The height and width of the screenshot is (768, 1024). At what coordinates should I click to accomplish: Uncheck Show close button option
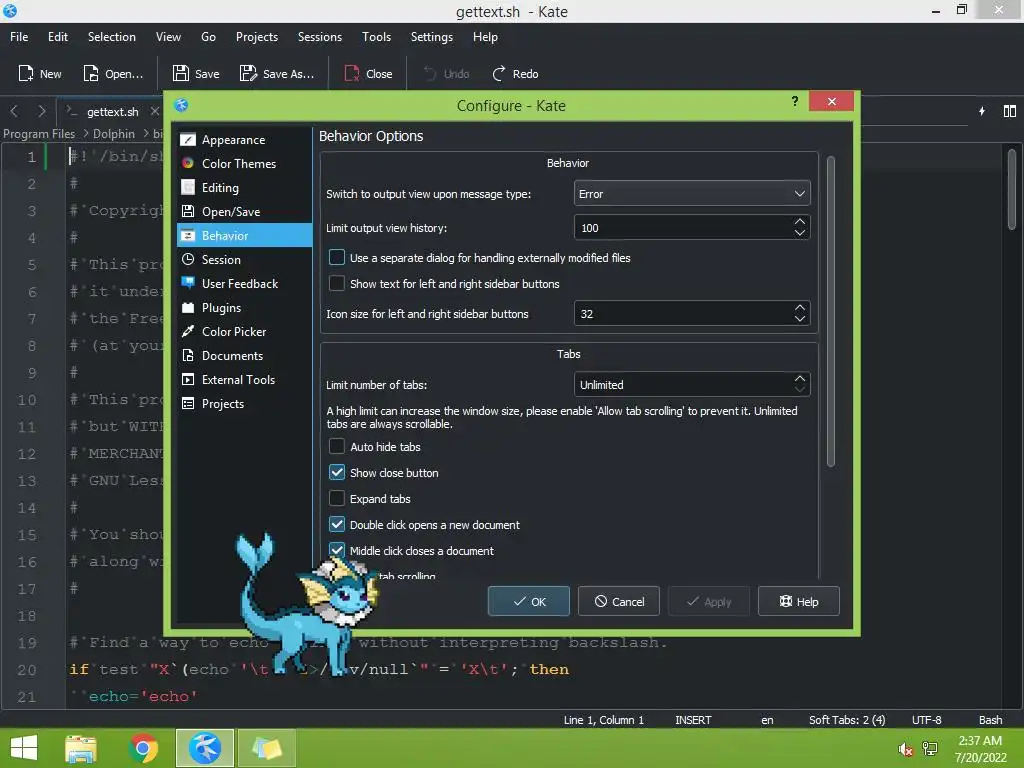click(337, 472)
